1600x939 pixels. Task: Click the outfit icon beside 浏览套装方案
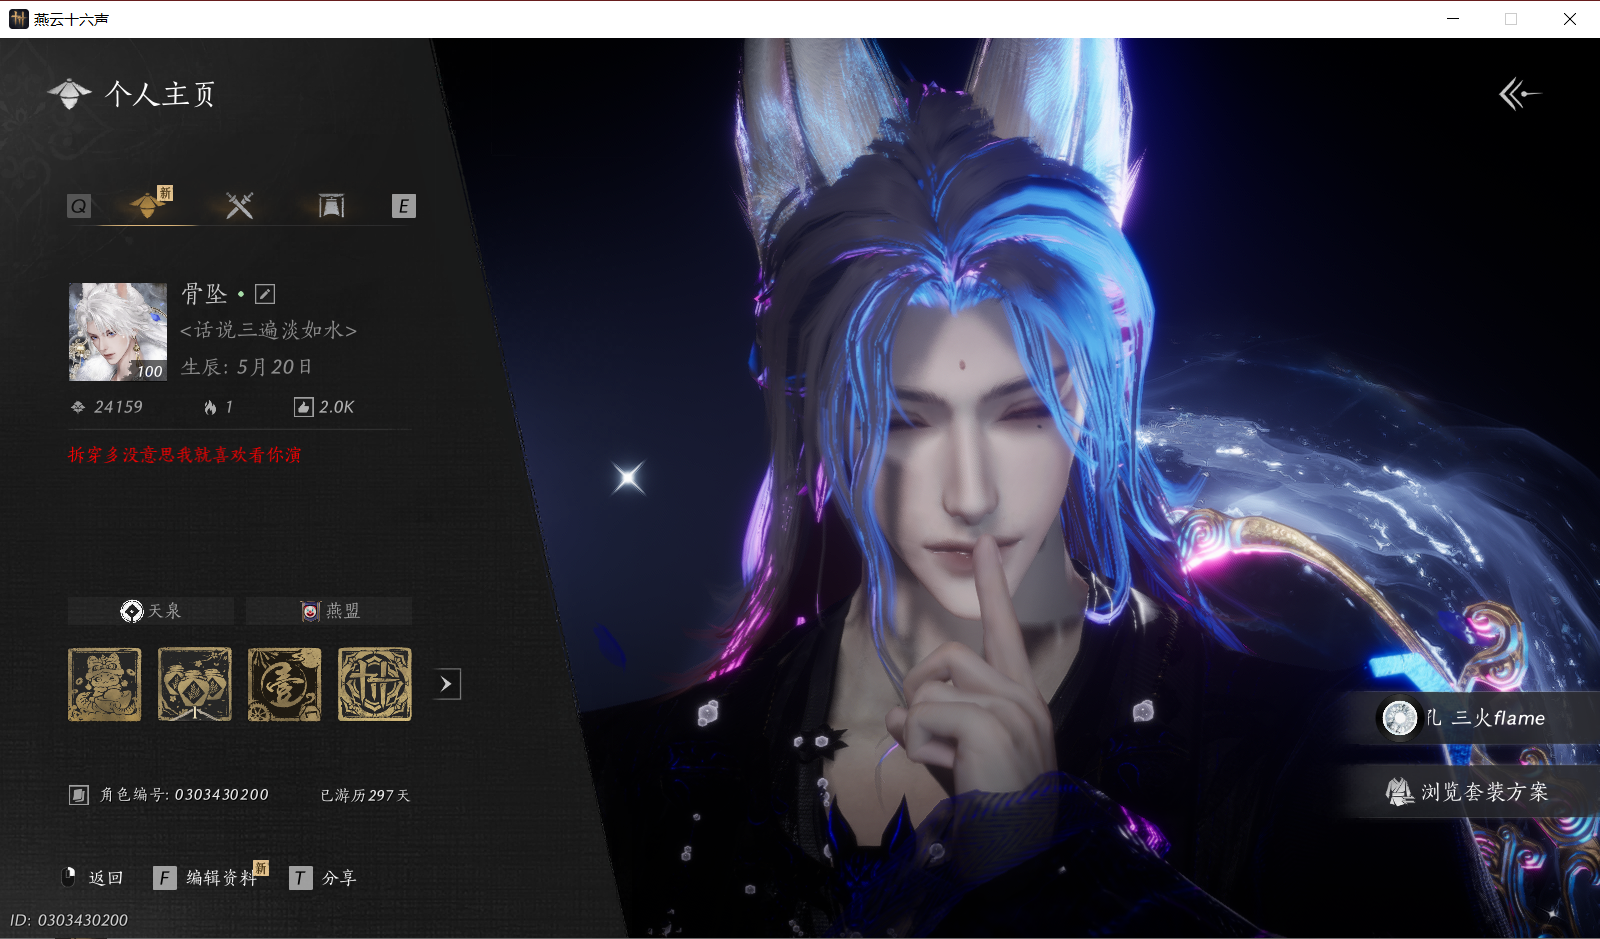point(1399,792)
